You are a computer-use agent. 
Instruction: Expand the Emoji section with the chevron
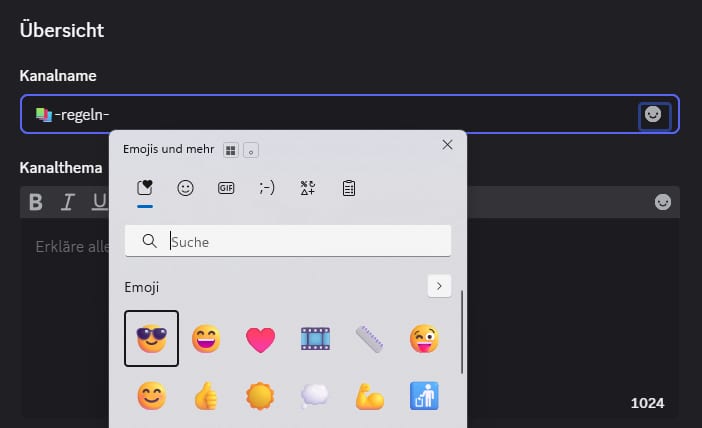pyautogui.click(x=439, y=286)
